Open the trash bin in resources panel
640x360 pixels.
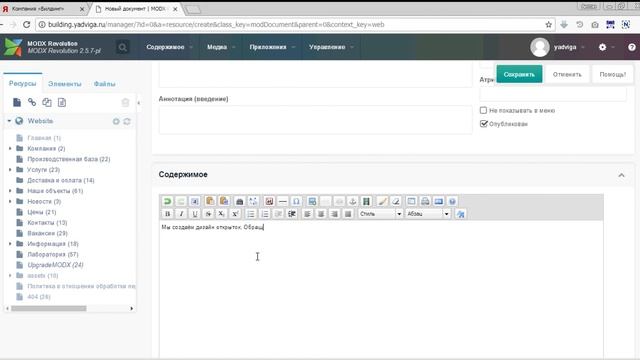click(125, 102)
